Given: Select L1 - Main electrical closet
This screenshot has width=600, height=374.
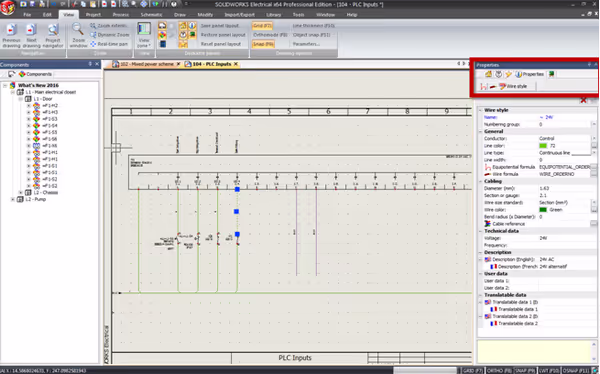Looking at the screenshot, I should [x=51, y=92].
